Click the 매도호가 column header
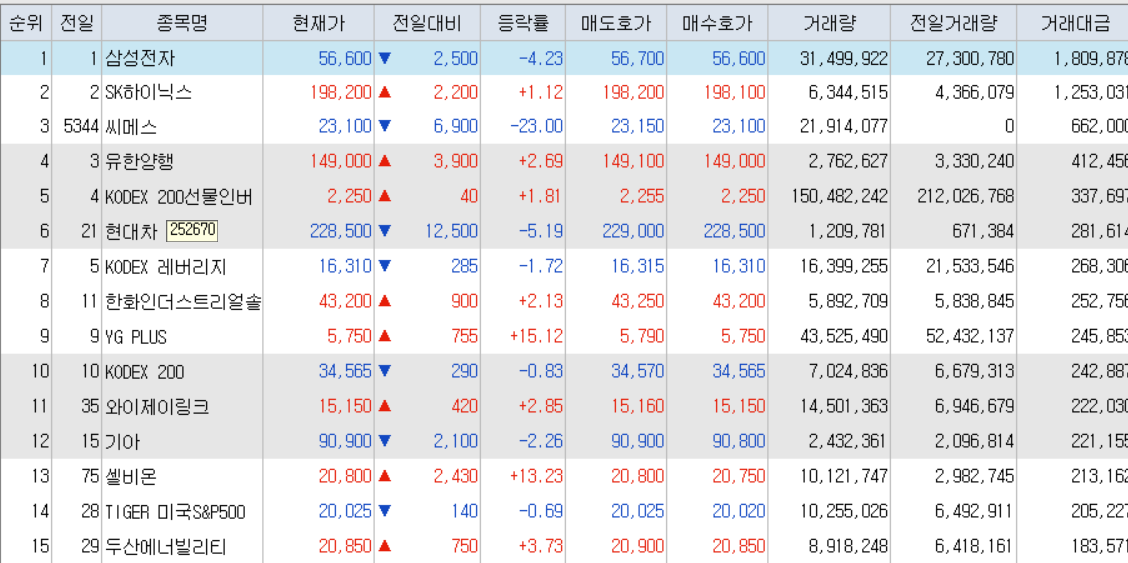The height and width of the screenshot is (563, 1128). [617, 23]
